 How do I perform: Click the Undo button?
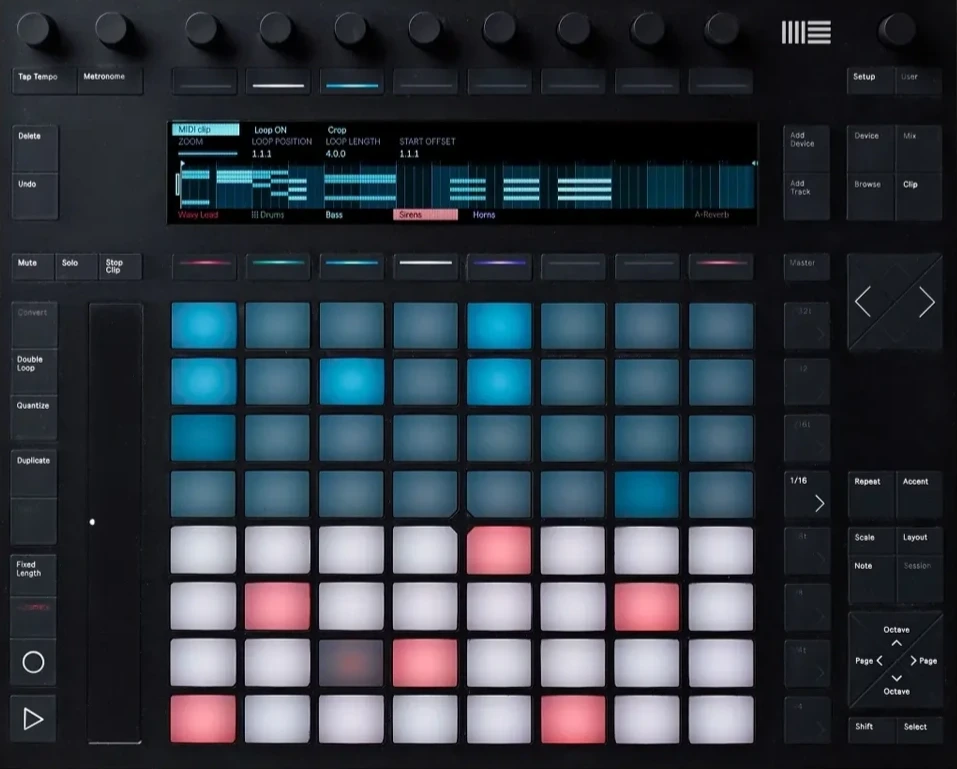[x=35, y=197]
